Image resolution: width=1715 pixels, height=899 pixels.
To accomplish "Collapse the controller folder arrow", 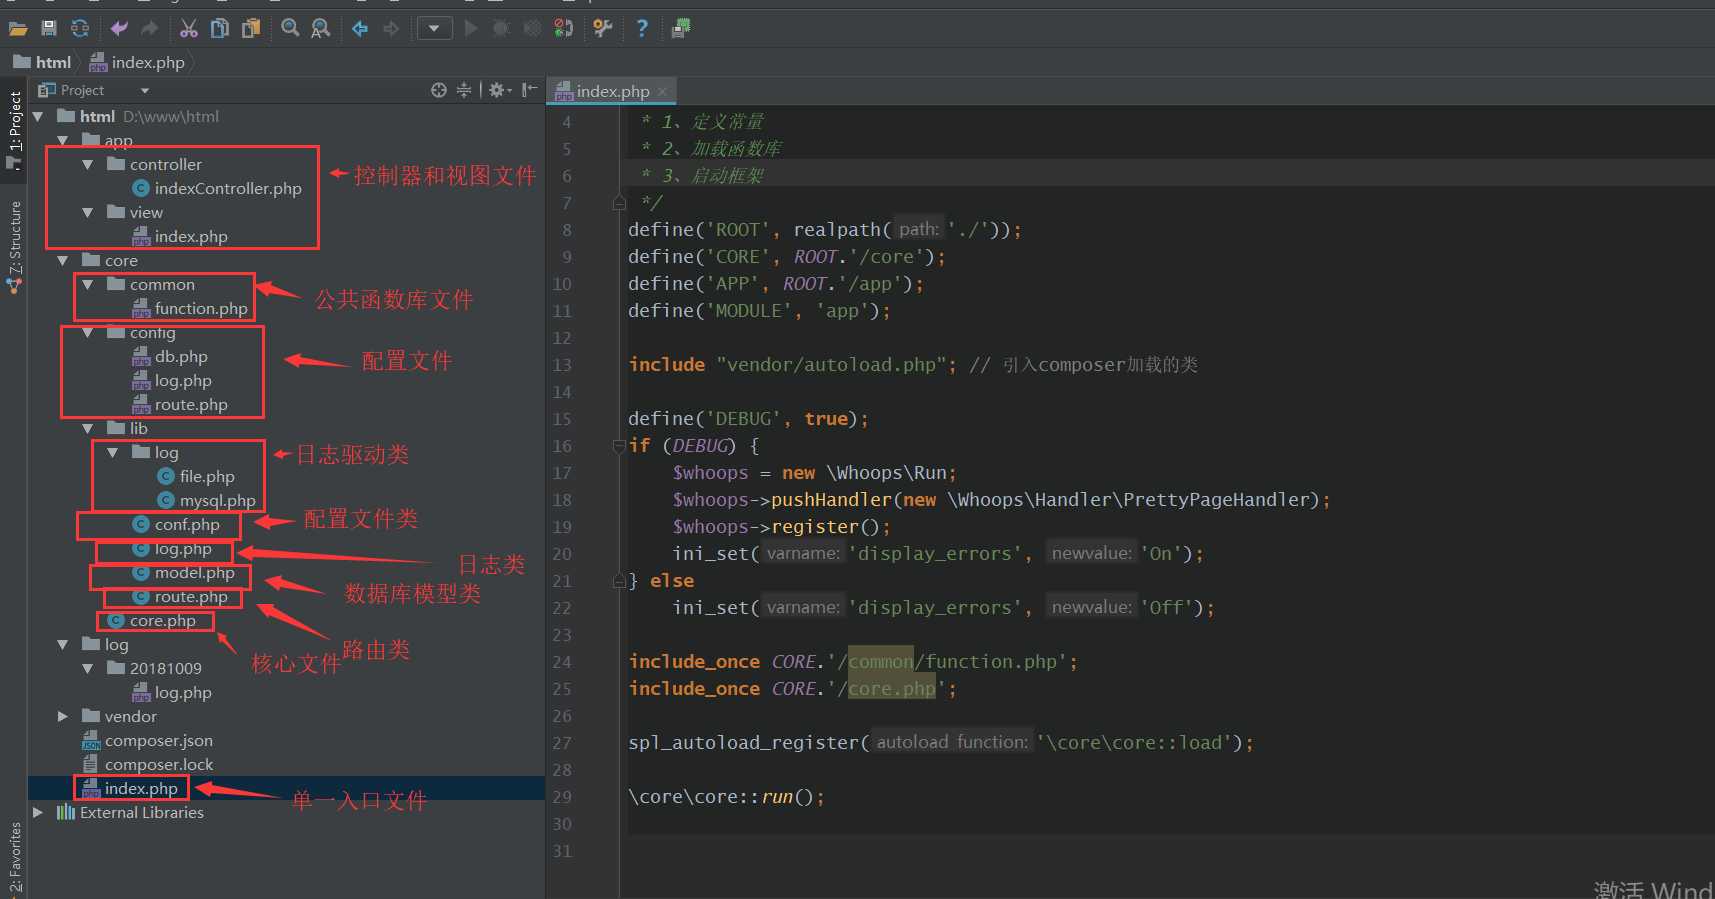I will [88, 164].
